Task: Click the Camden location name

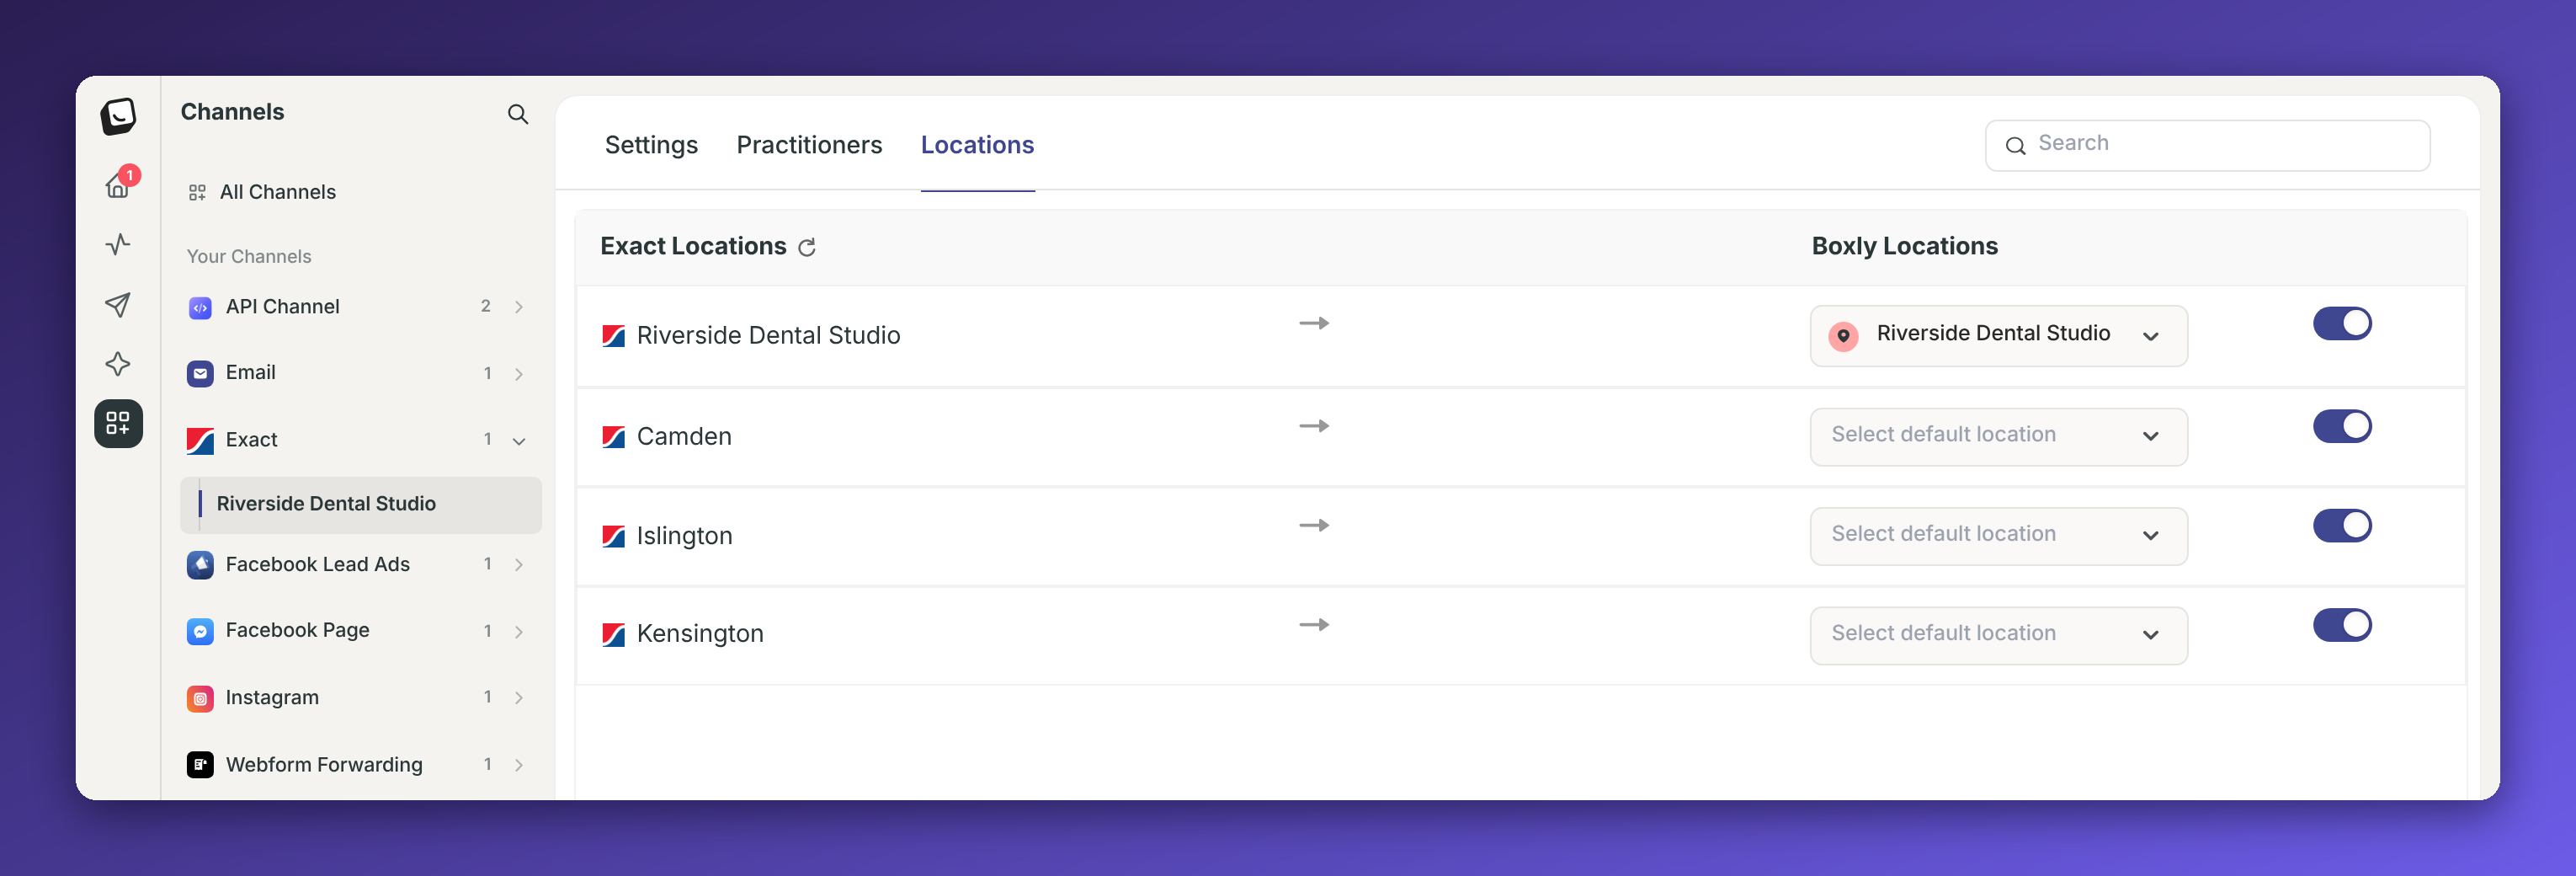Action: pos(684,437)
